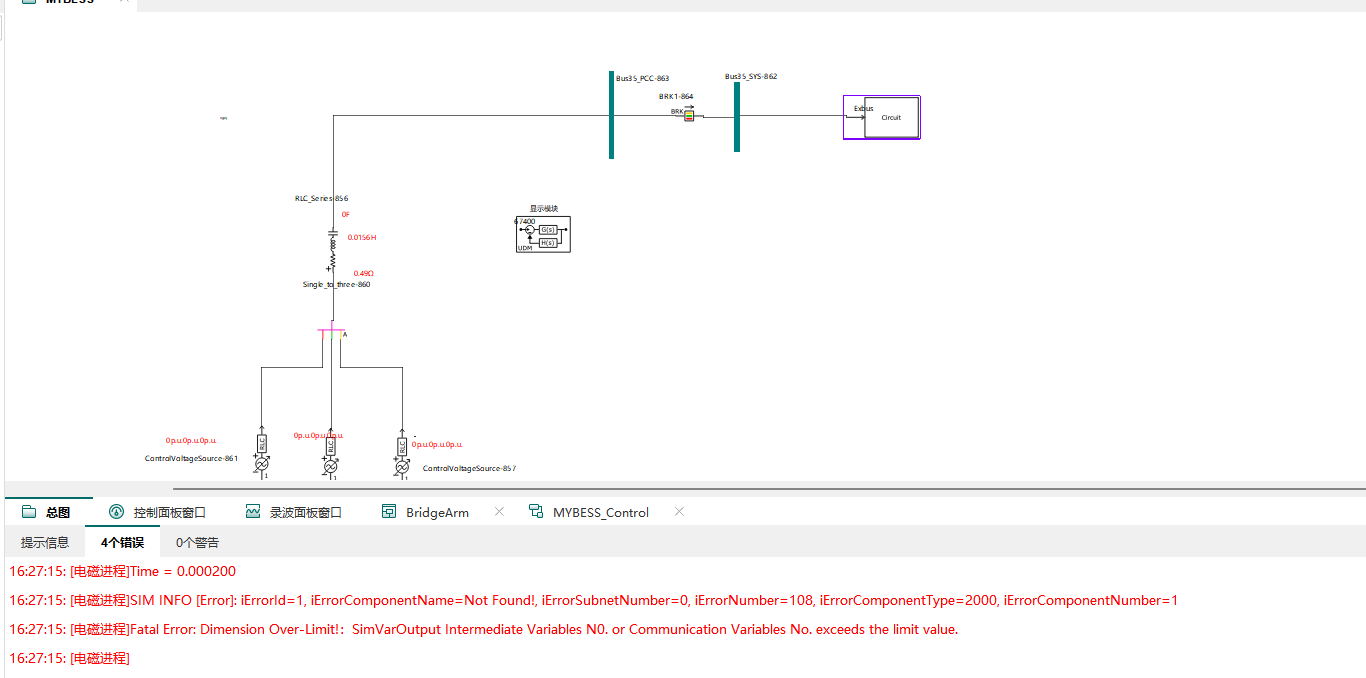Click the Exbus Circuit block
The image size is (1366, 678).
pyautogui.click(x=881, y=117)
